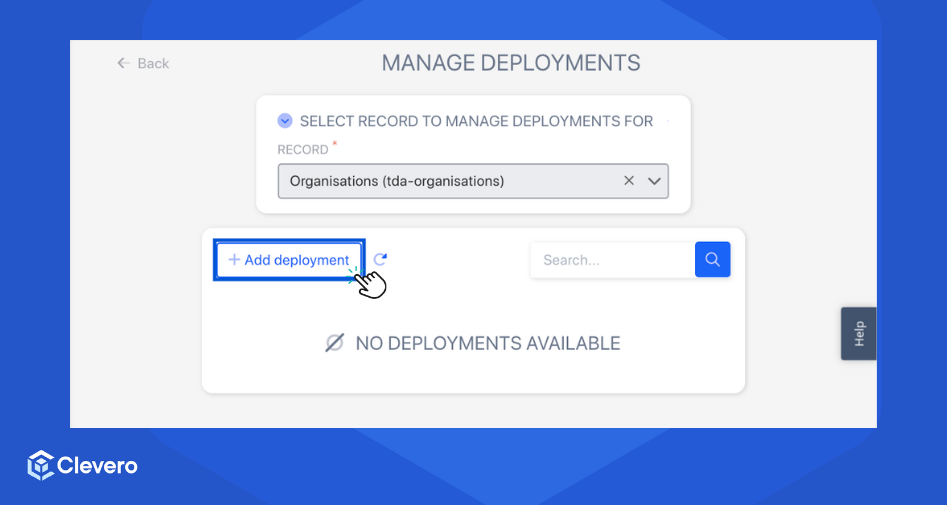Click the Clevero logo

[83, 465]
